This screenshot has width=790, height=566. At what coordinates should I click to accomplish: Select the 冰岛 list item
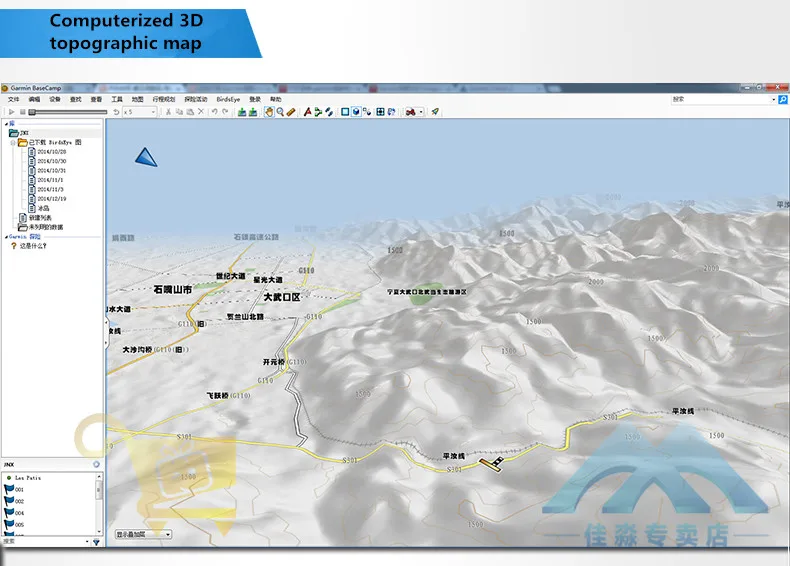pos(39,208)
